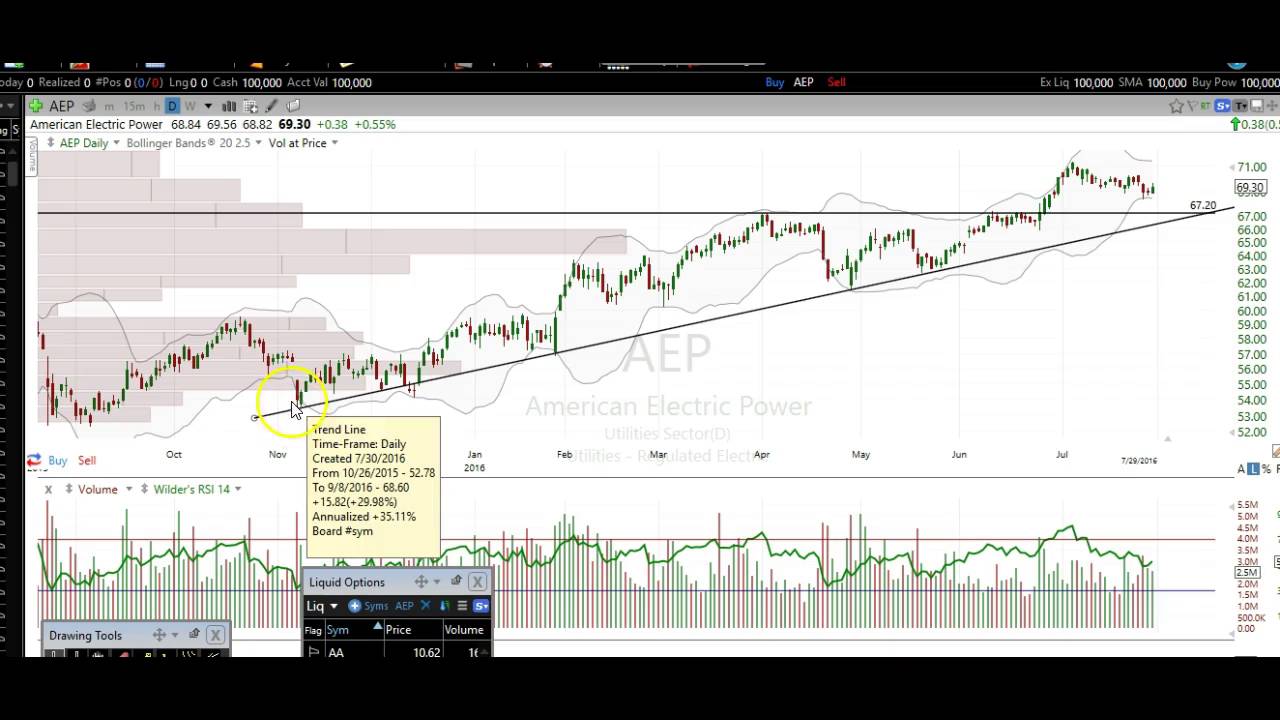
Task: Click the notes icon in chart toolbar
Action: [293, 106]
